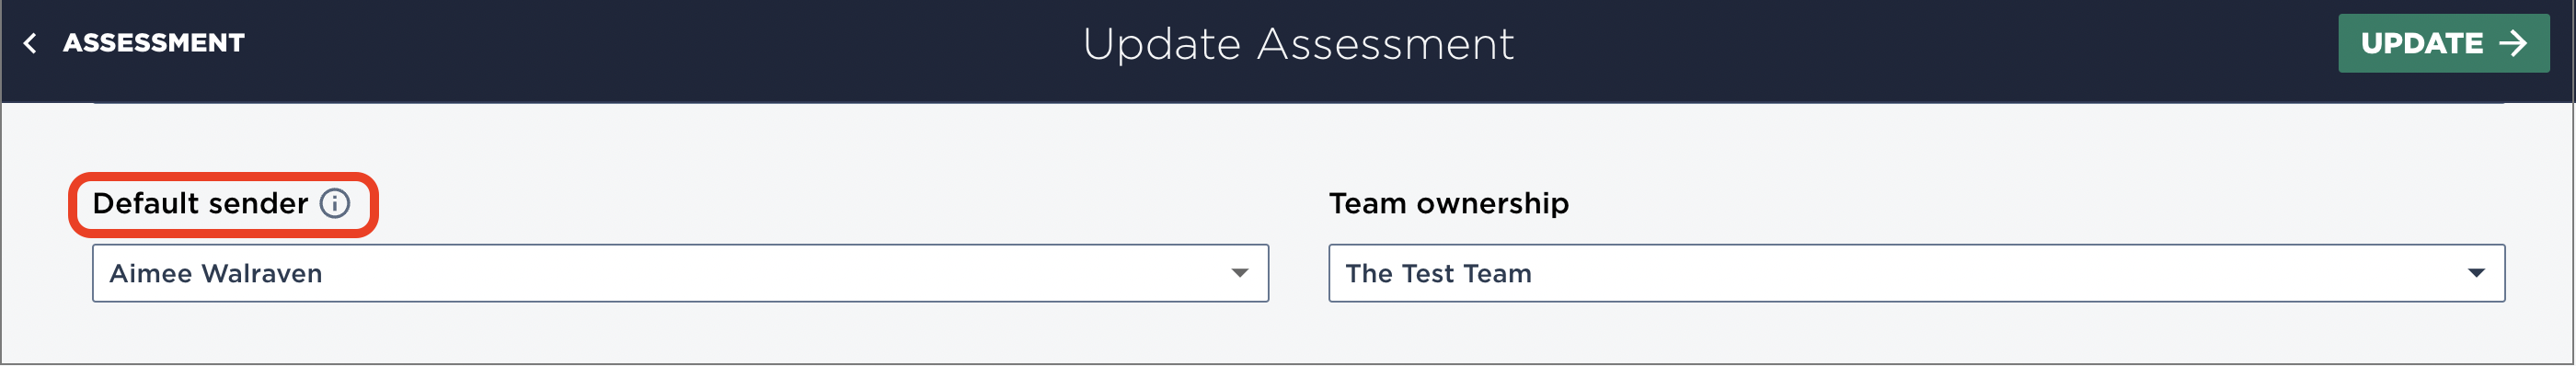Click the gray form background below dropdowns
This screenshot has height=366, width=2576.
tap(1288, 335)
